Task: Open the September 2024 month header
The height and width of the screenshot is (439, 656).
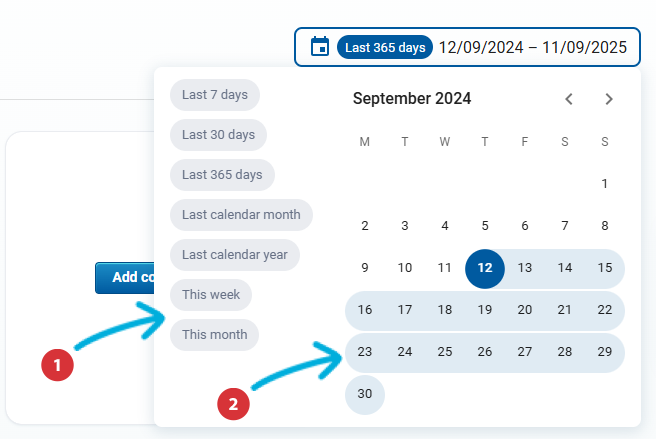Action: [412, 99]
